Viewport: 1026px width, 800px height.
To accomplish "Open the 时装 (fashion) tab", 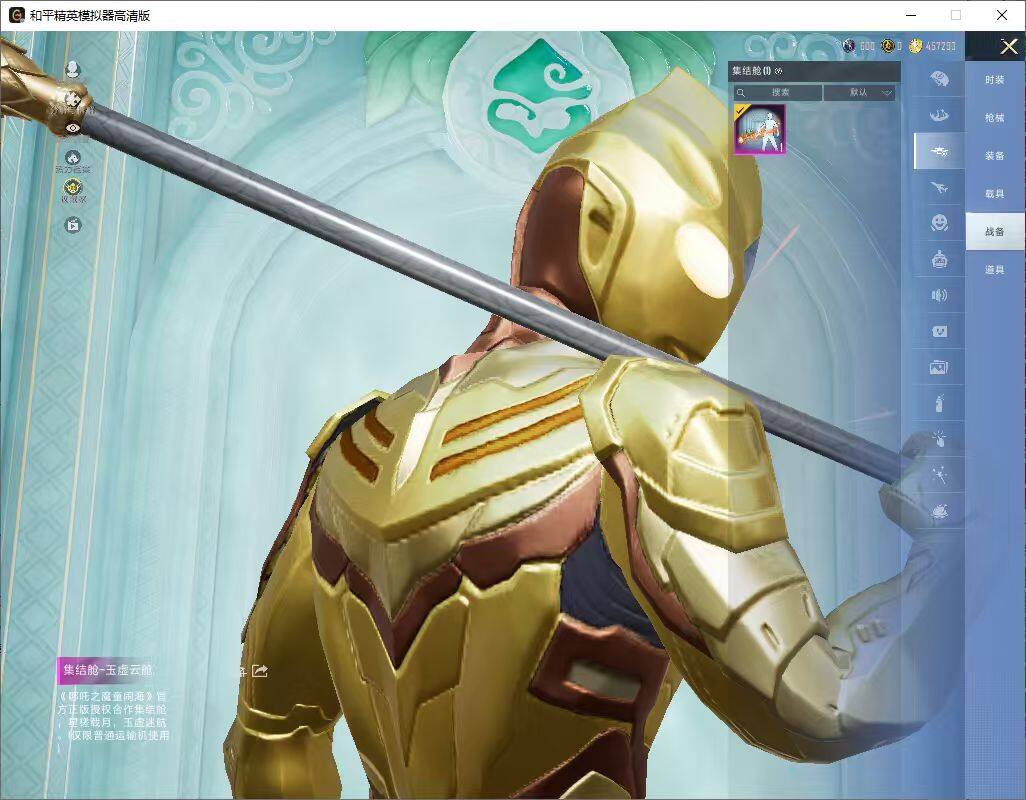I will [x=995, y=80].
